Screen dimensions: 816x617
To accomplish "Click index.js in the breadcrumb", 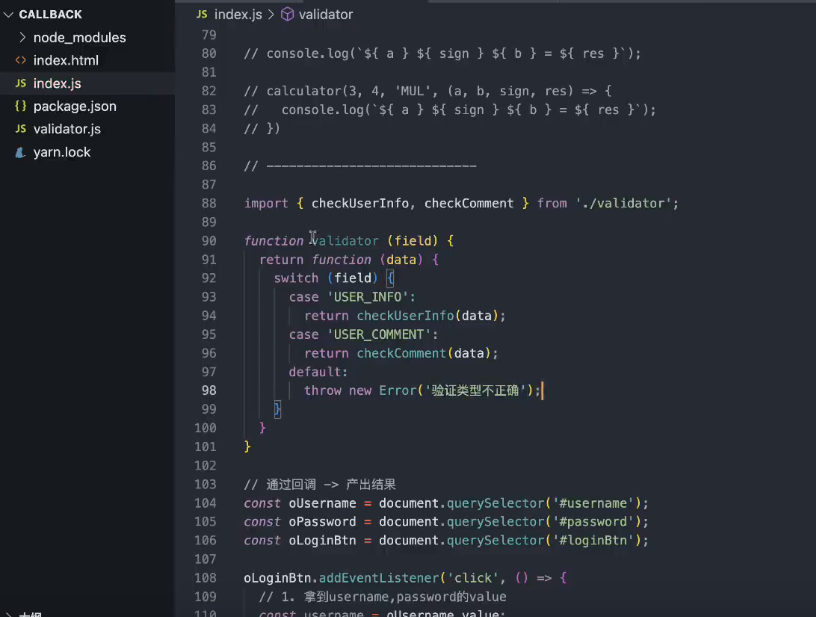I will click(238, 15).
